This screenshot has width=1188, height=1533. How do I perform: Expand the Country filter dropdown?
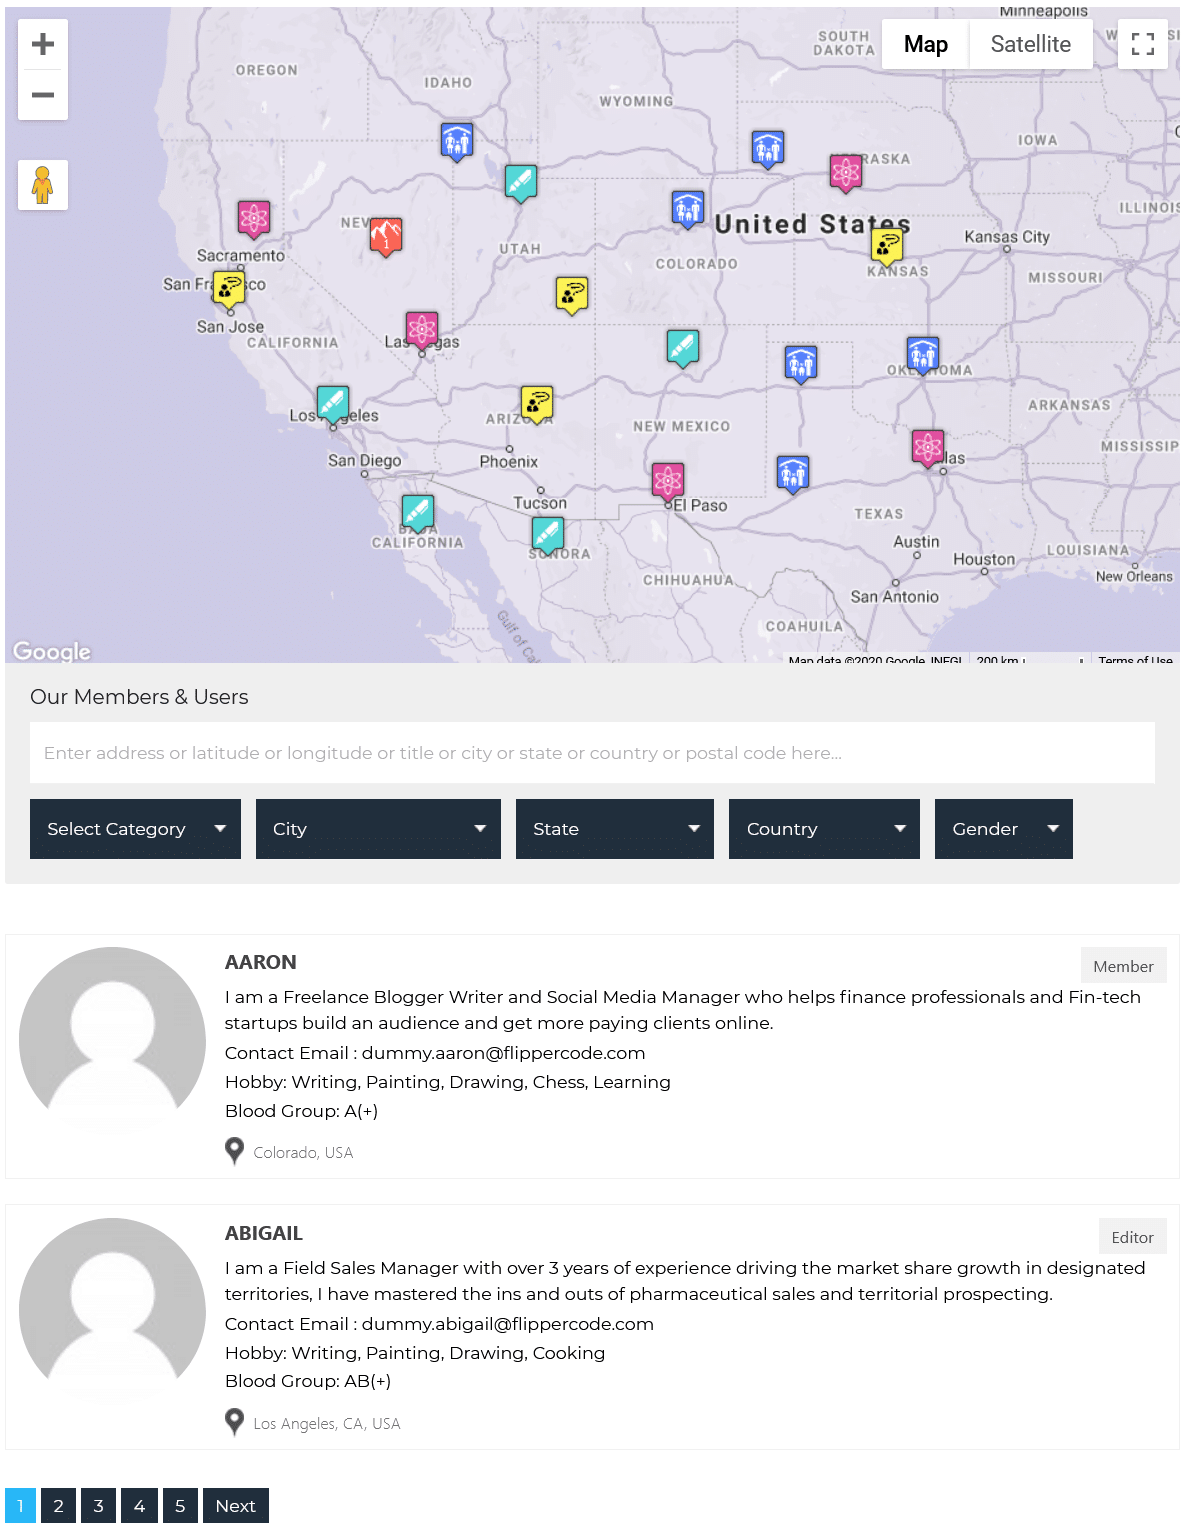point(823,828)
